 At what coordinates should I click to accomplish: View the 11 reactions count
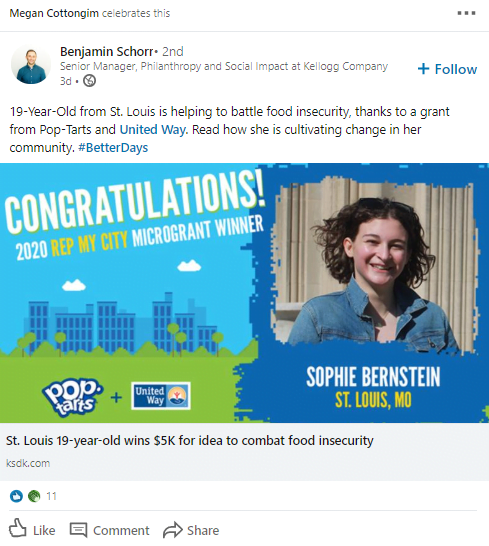(x=52, y=496)
